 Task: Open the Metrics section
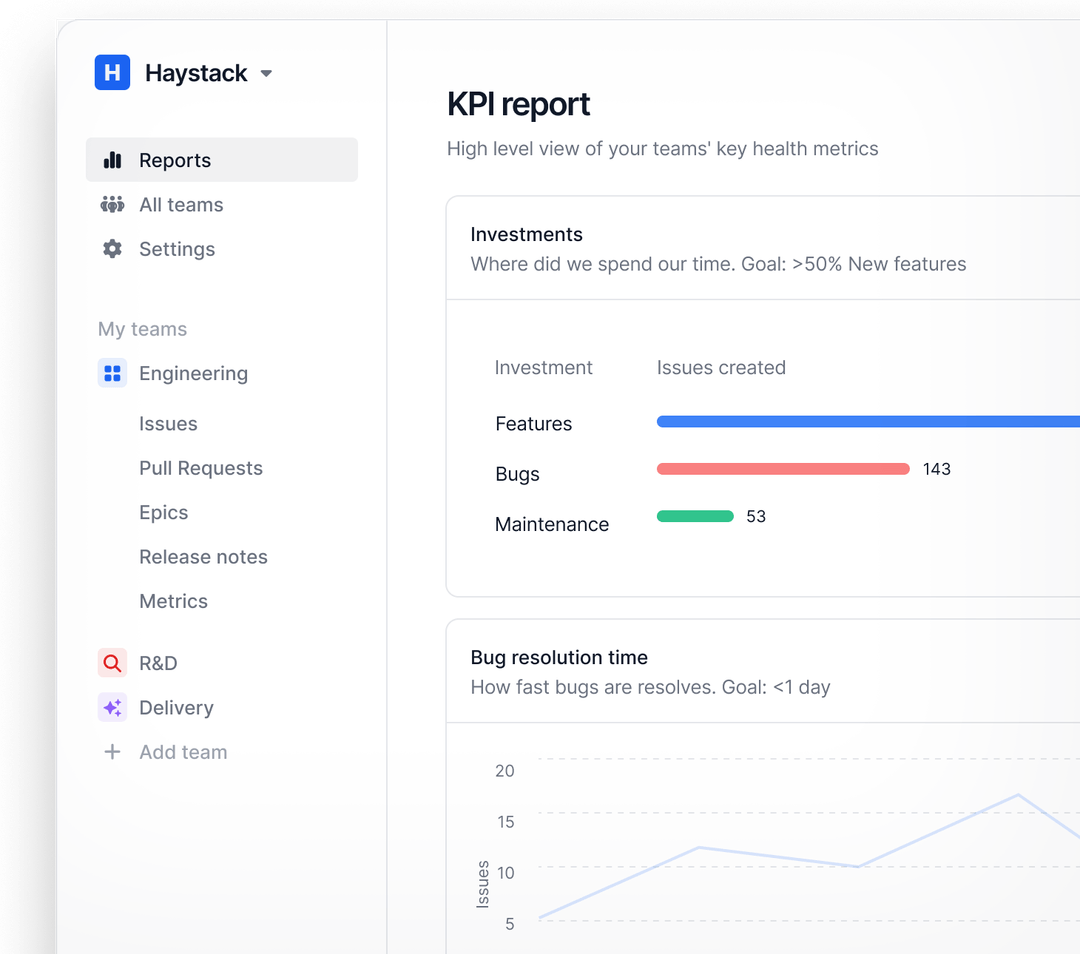pos(173,601)
